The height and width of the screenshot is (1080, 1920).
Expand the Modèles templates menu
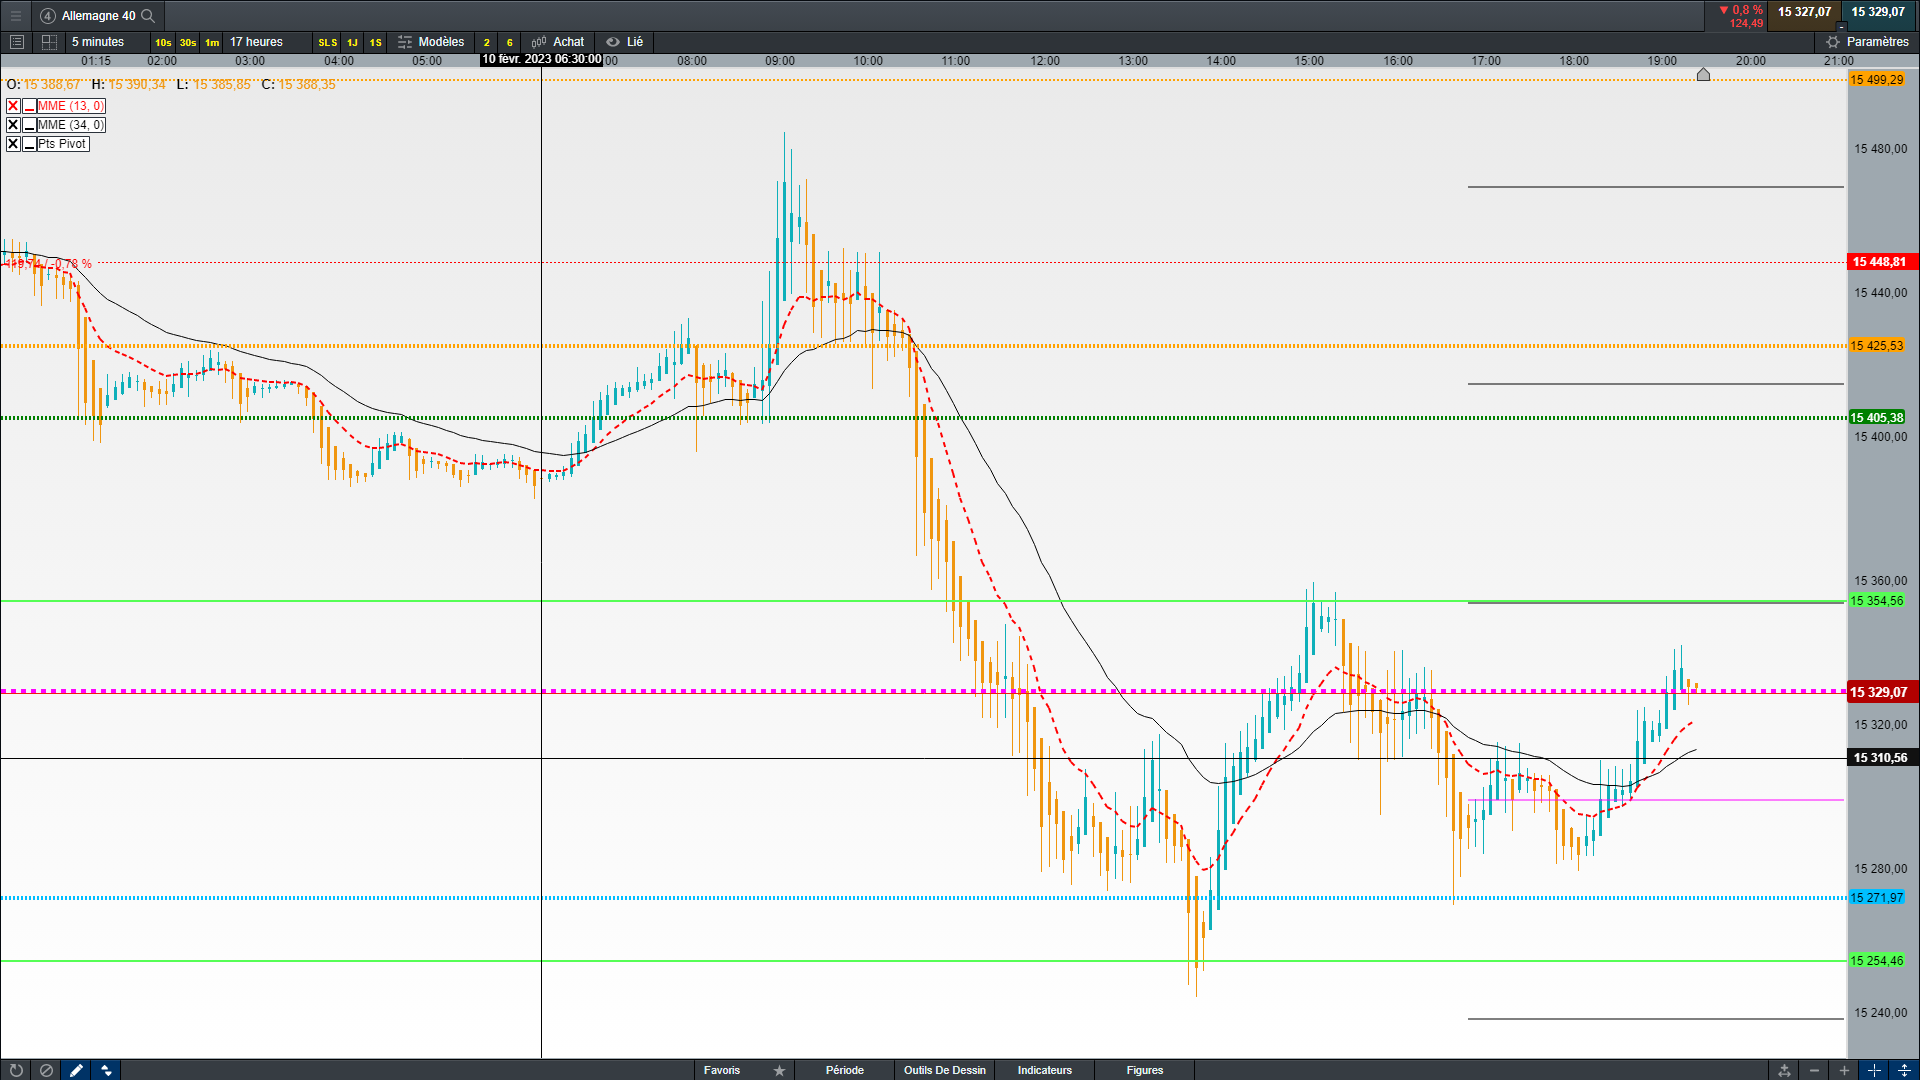tap(431, 42)
